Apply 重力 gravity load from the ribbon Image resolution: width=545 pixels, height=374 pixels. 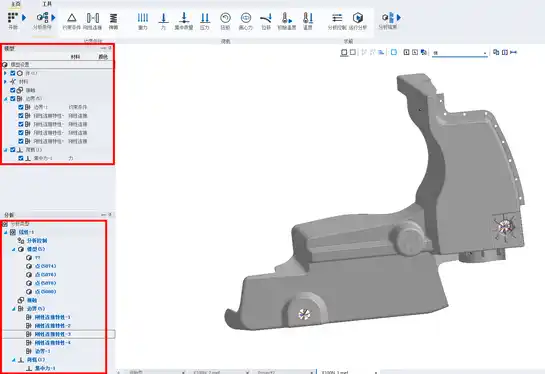[x=143, y=21]
